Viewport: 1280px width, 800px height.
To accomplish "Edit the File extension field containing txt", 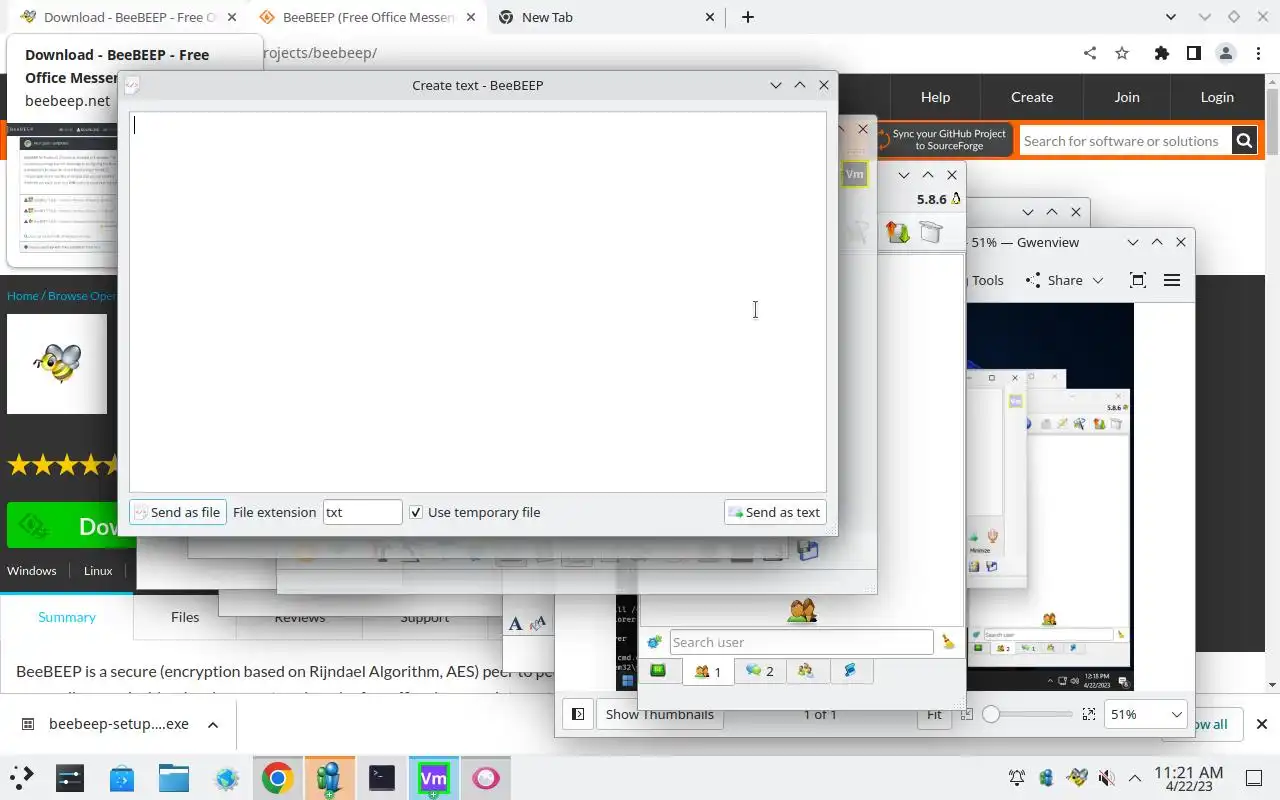I will coord(362,512).
